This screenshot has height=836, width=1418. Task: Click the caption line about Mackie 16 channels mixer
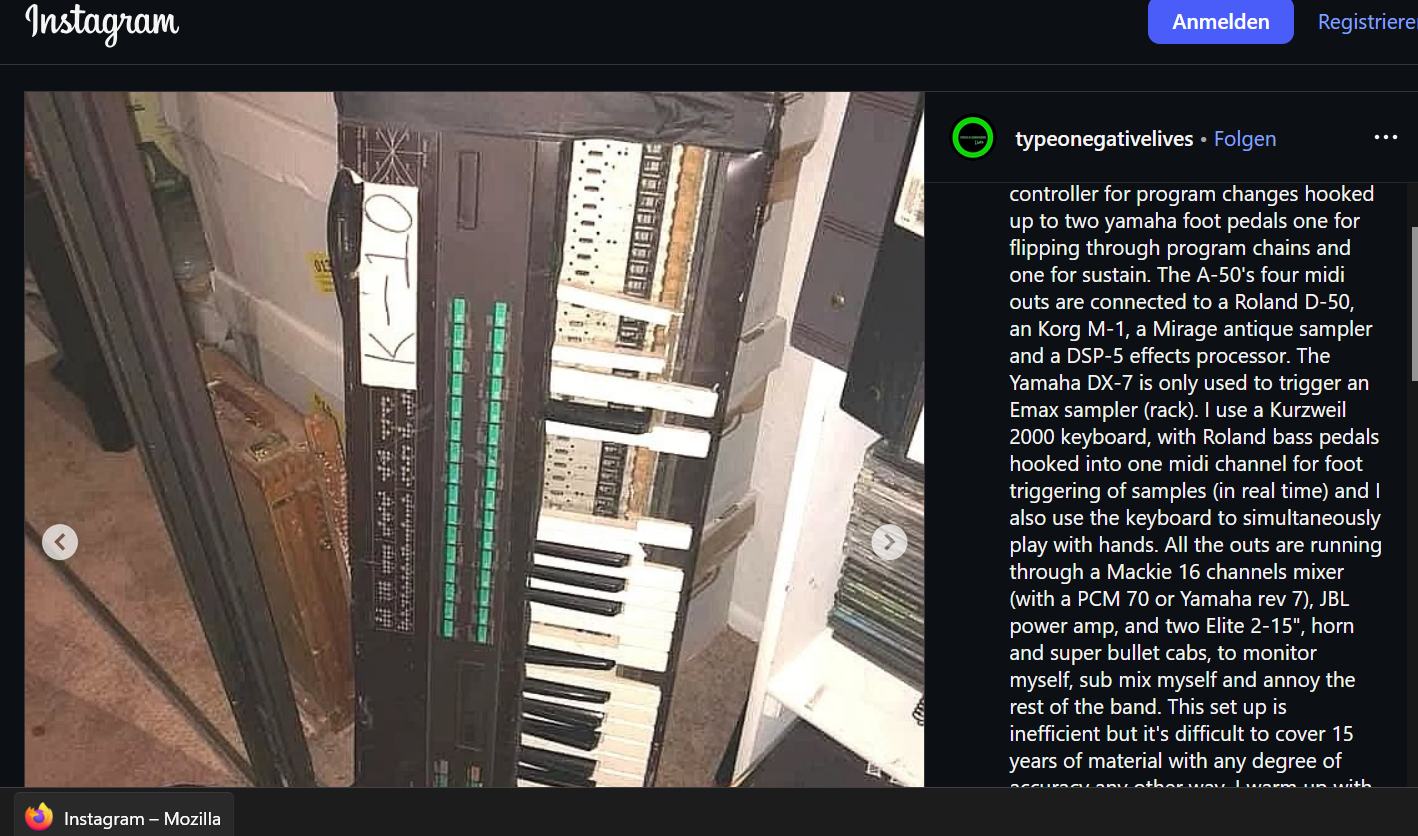[1177, 572]
